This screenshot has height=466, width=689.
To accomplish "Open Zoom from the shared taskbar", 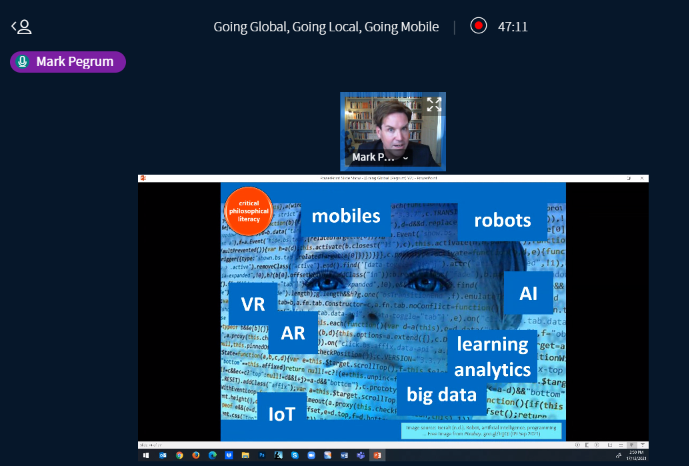I will (311, 455).
